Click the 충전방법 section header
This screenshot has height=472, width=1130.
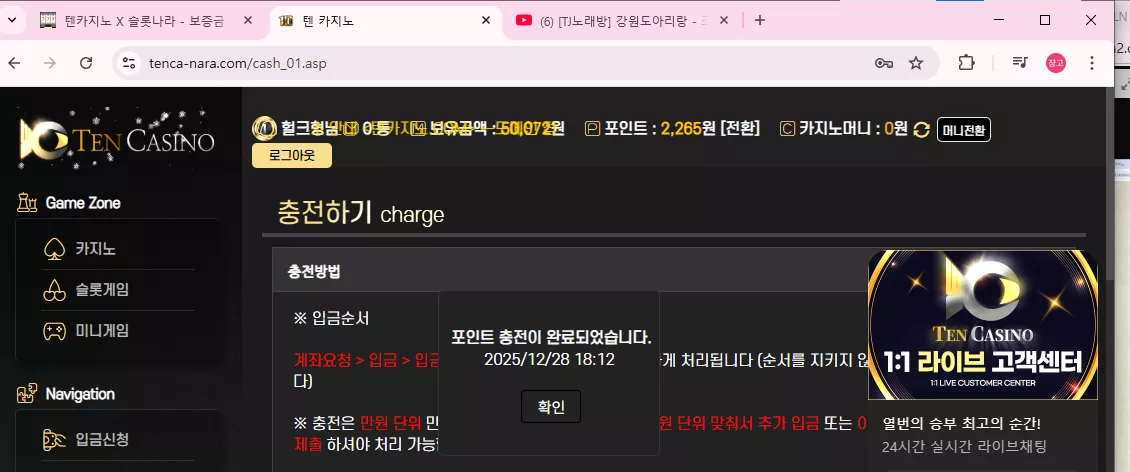coord(313,272)
